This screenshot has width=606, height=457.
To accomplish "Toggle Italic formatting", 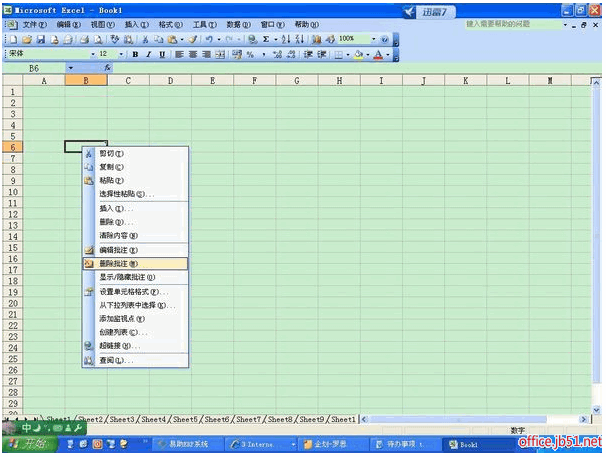I will (148, 55).
